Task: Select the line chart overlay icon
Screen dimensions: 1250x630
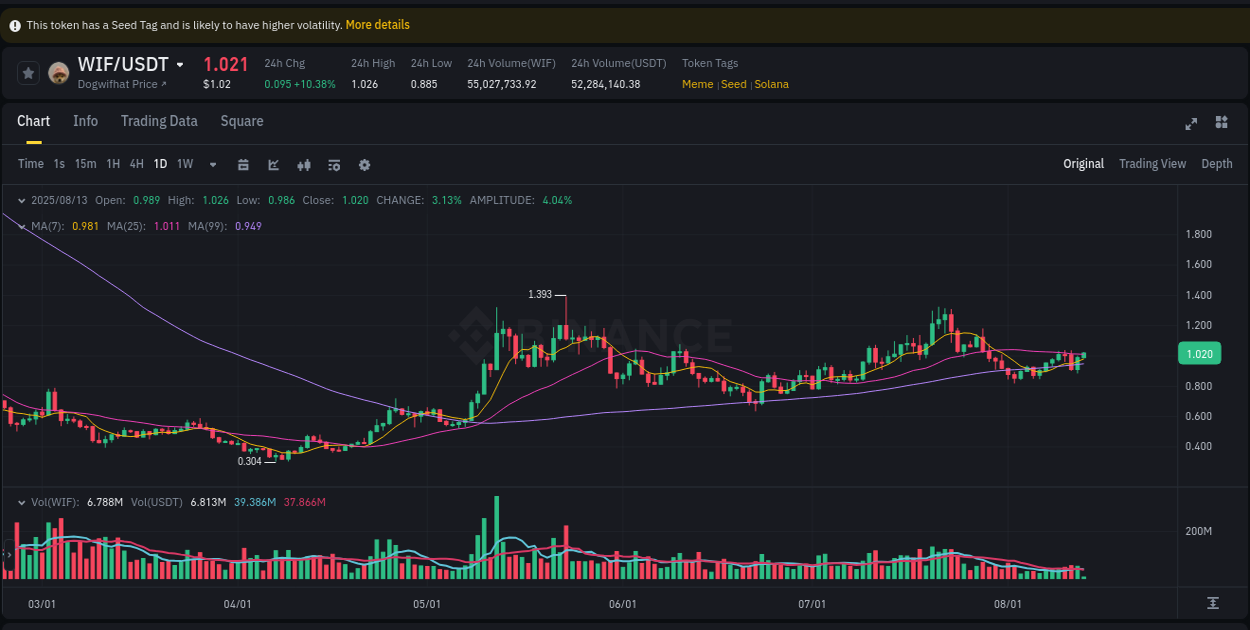Action: tap(273, 163)
